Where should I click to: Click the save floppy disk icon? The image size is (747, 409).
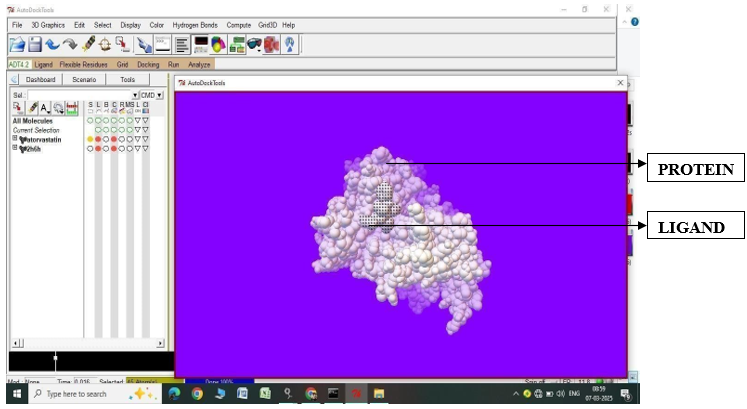pos(35,44)
